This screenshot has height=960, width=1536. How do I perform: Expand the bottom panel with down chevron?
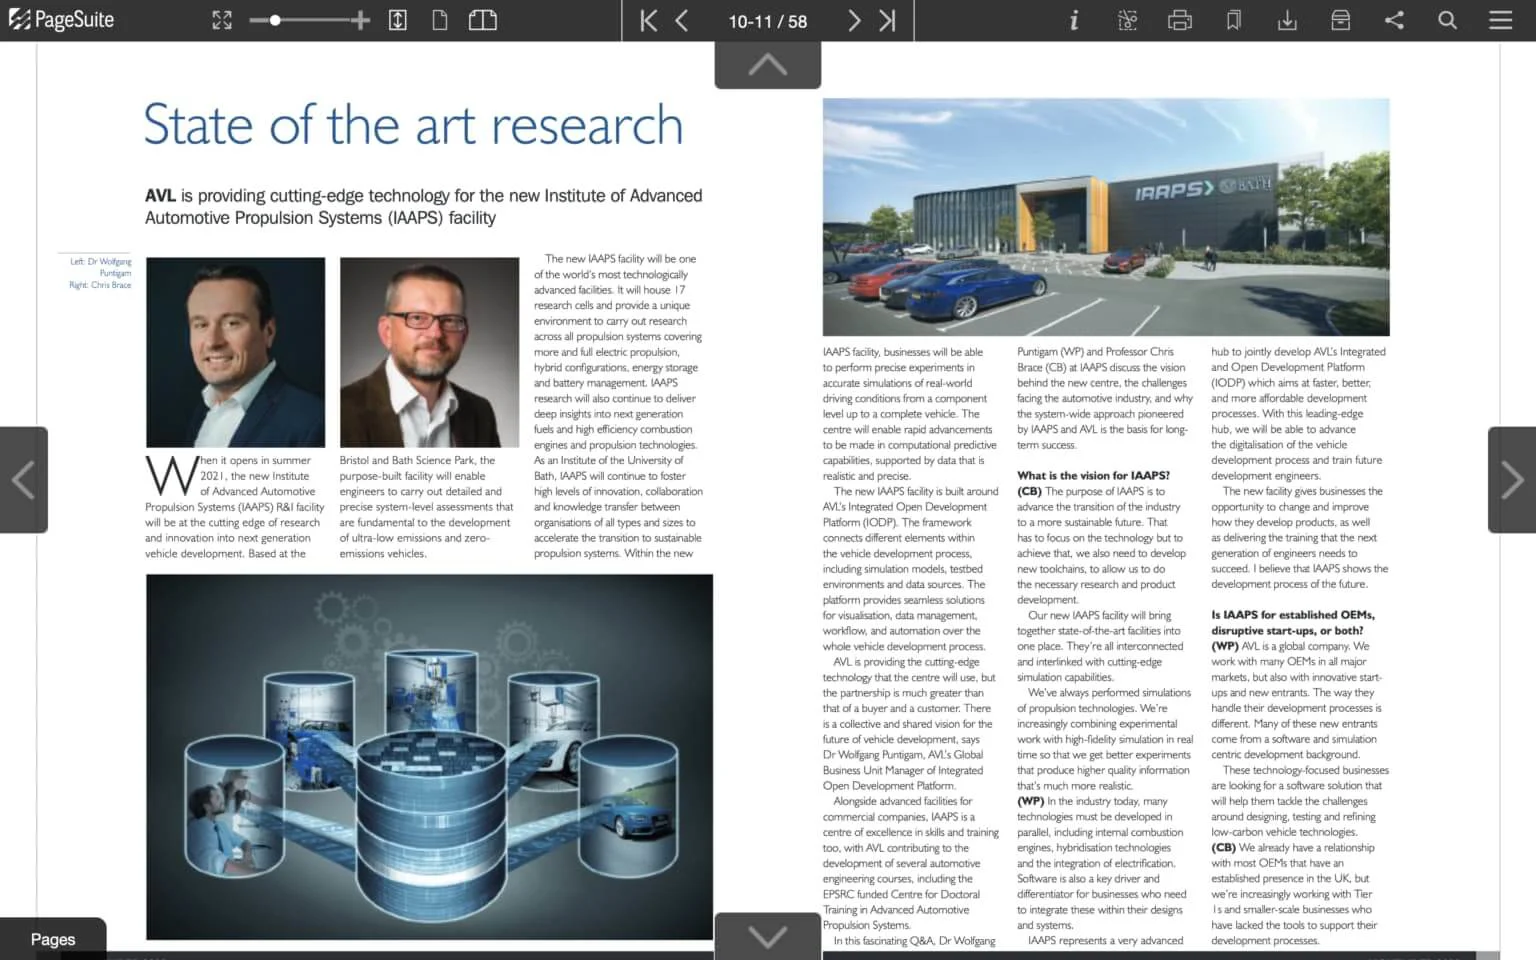pyautogui.click(x=768, y=936)
